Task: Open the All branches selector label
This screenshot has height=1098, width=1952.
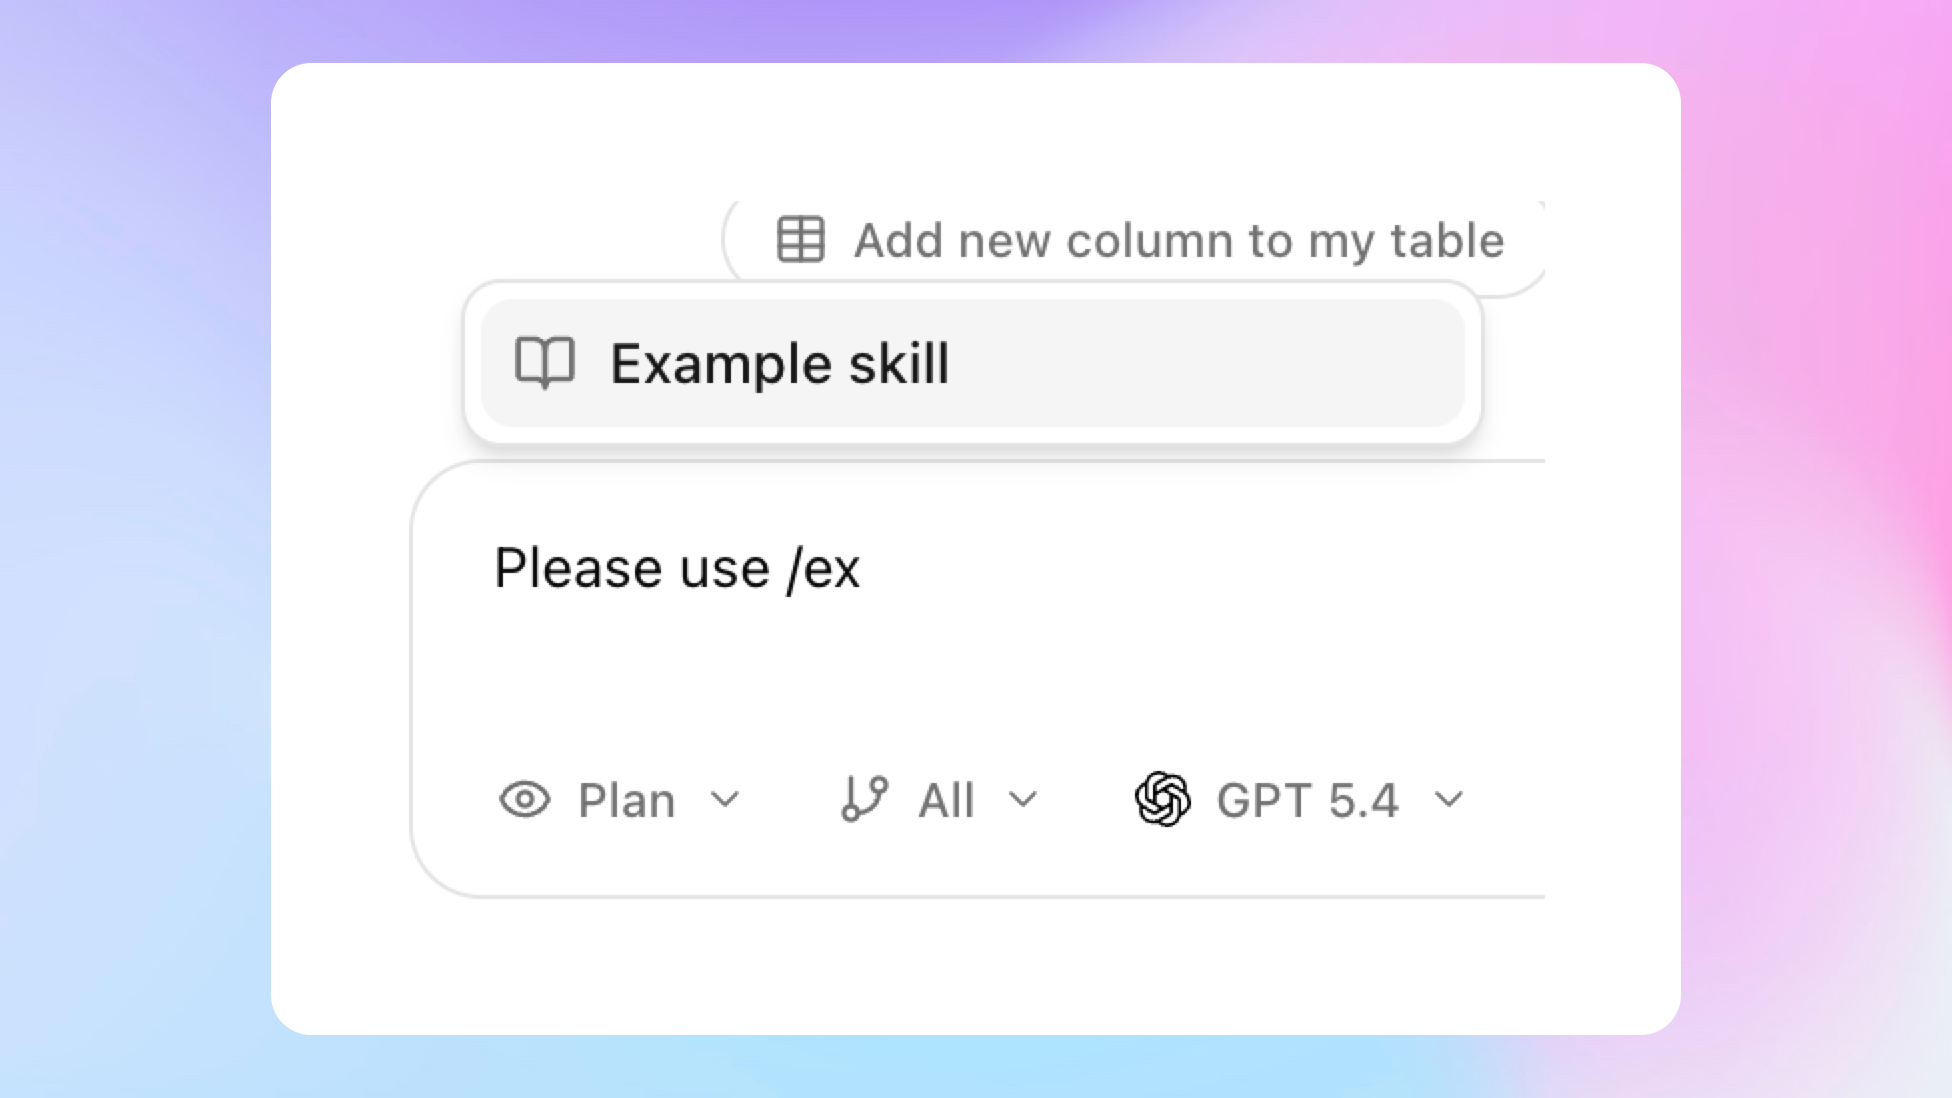Action: [946, 801]
